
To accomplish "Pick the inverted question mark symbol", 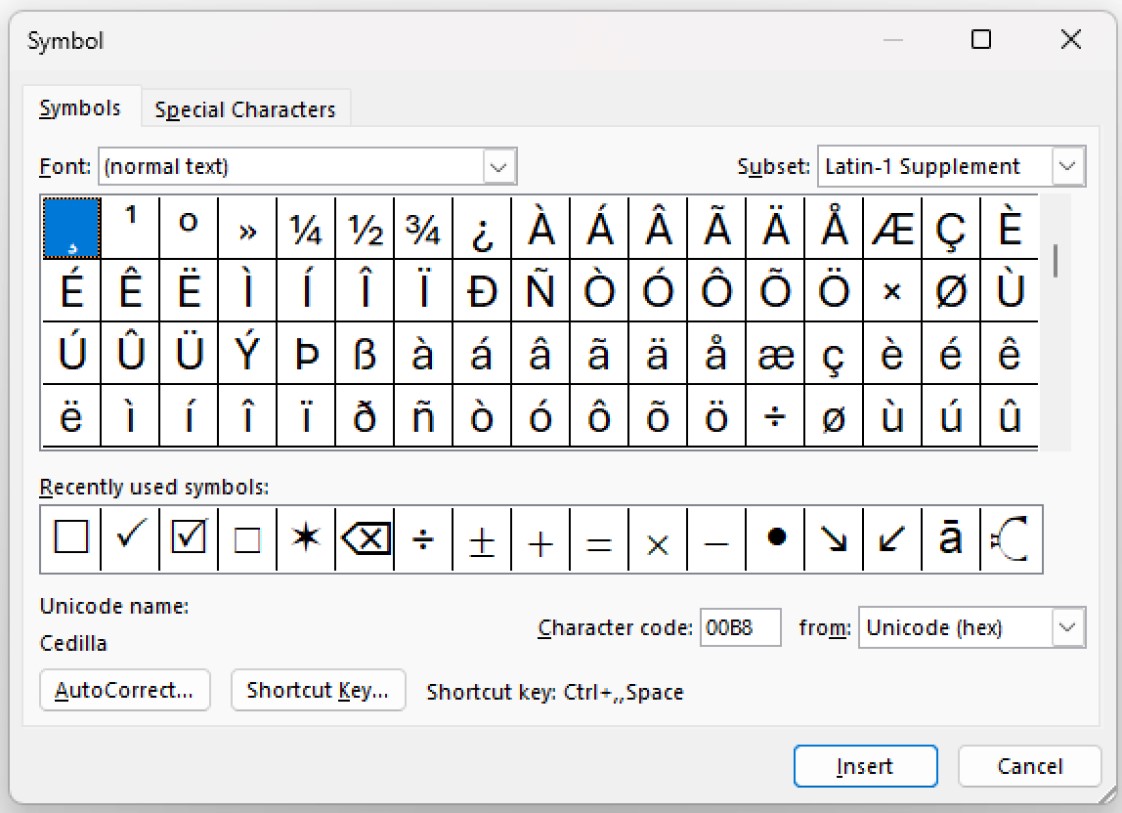I will [481, 230].
